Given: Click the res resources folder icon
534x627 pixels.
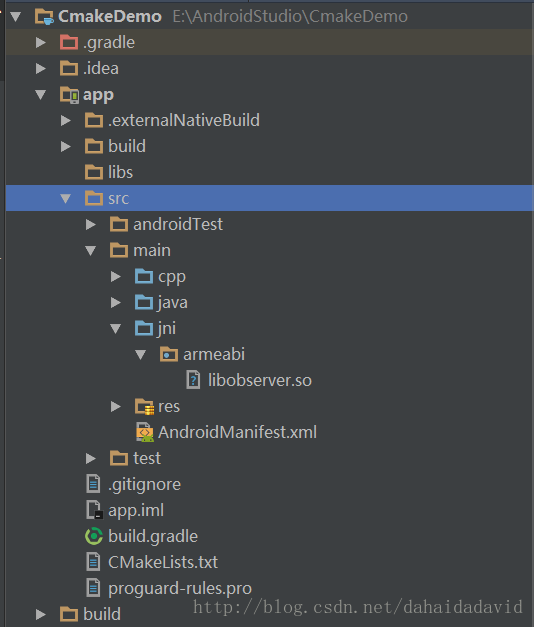Looking at the screenshot, I should point(144,407).
